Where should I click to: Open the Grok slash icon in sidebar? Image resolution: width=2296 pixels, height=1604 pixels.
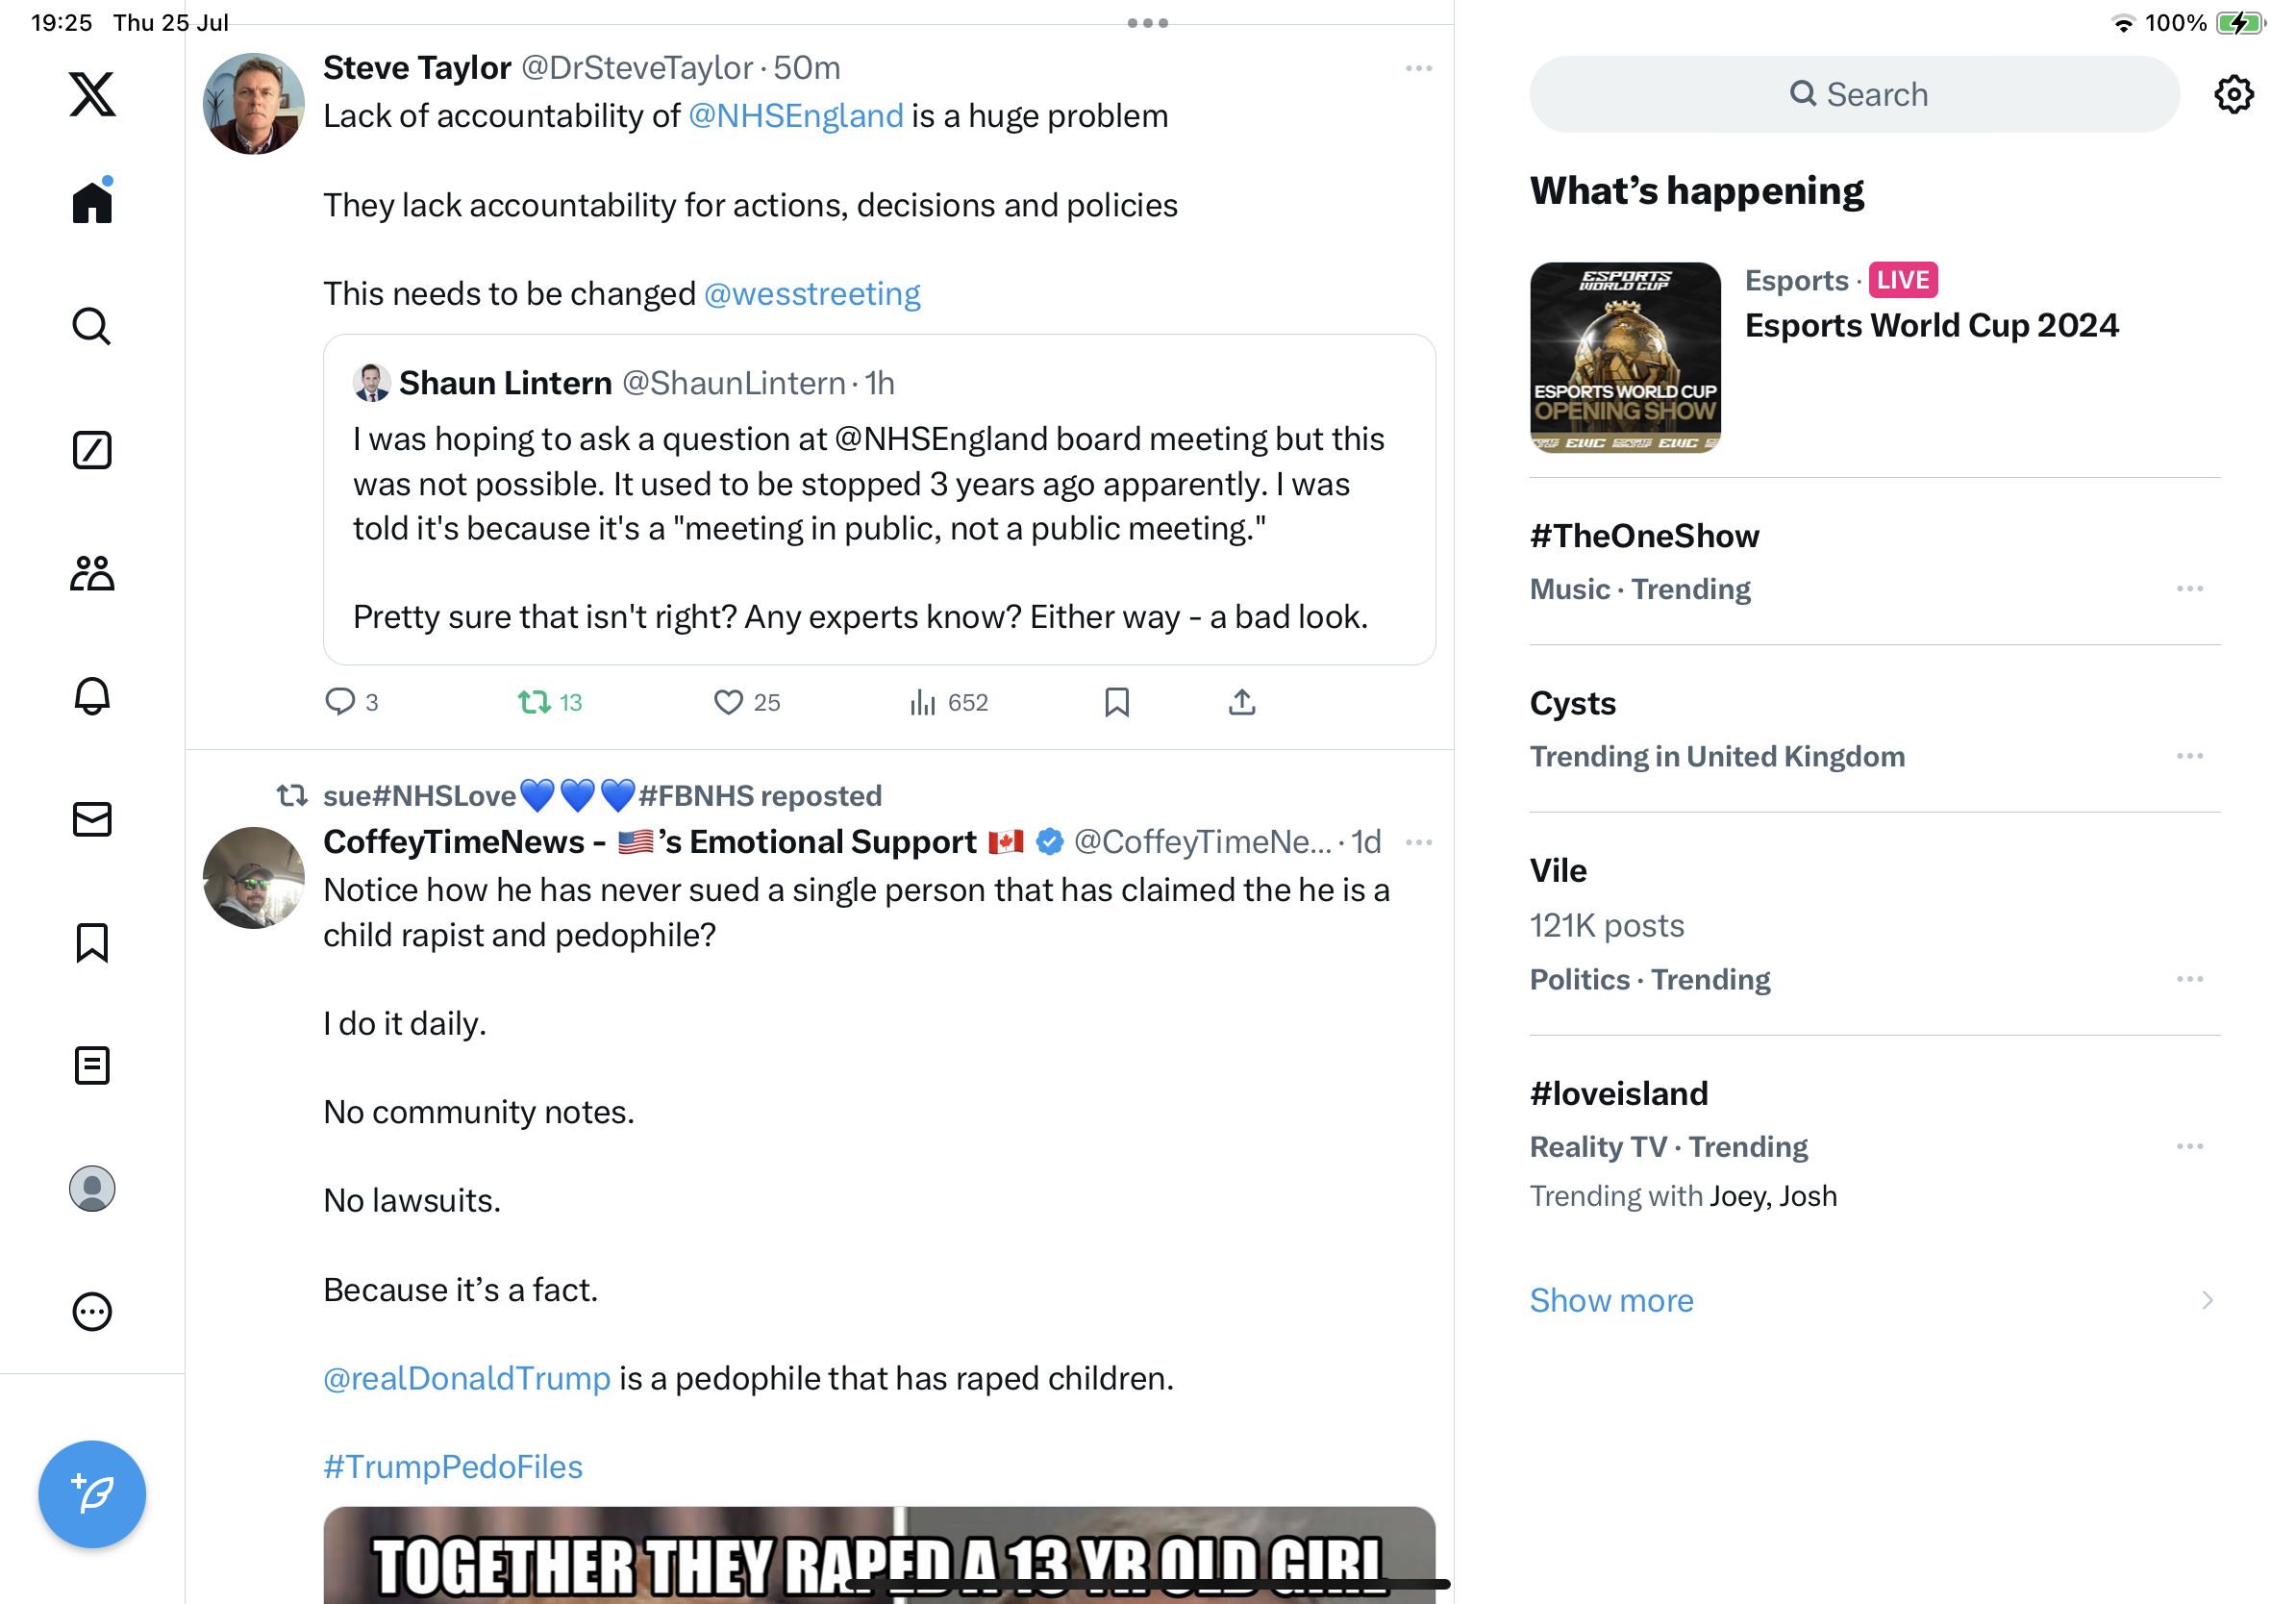coord(92,450)
